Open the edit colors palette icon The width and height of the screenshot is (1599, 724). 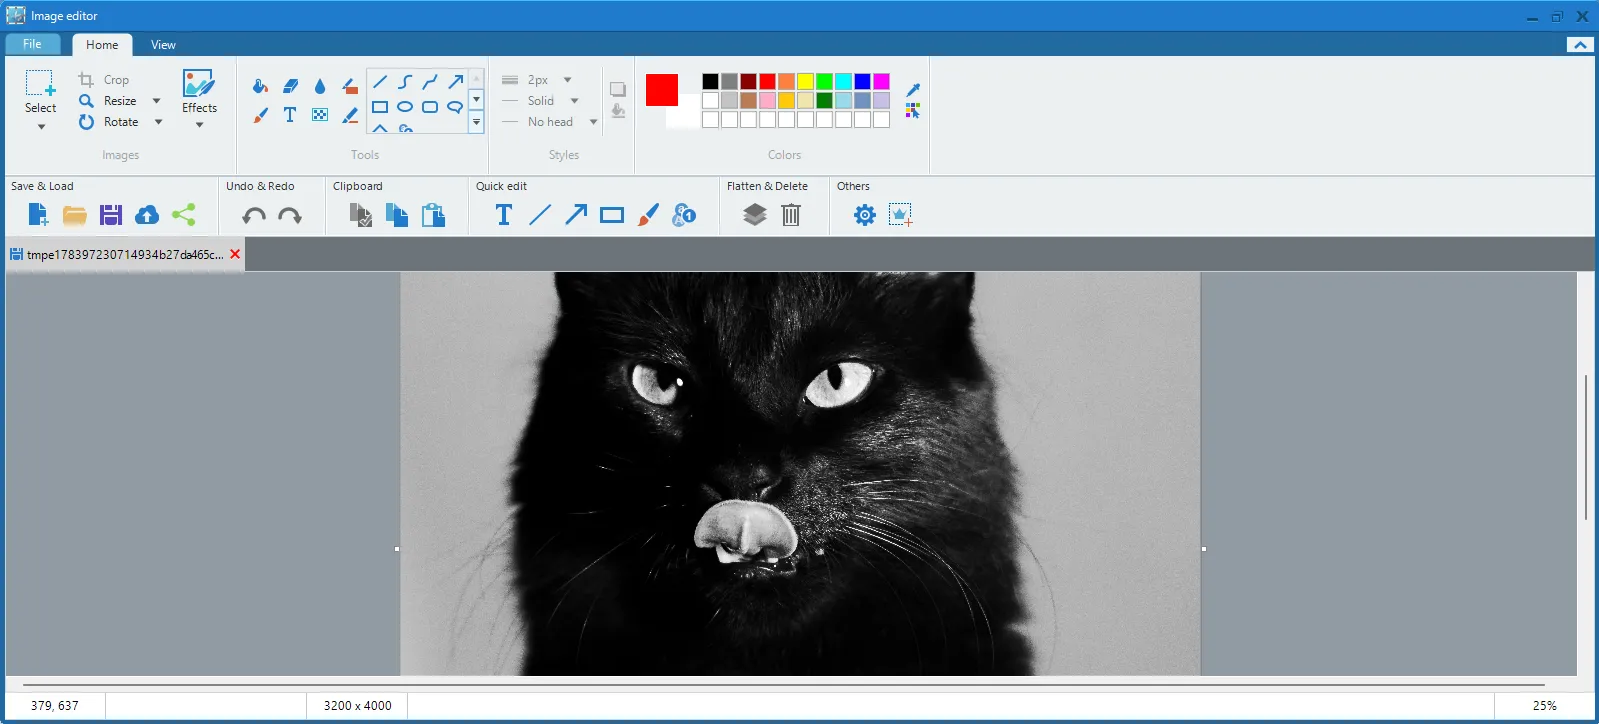click(x=913, y=111)
